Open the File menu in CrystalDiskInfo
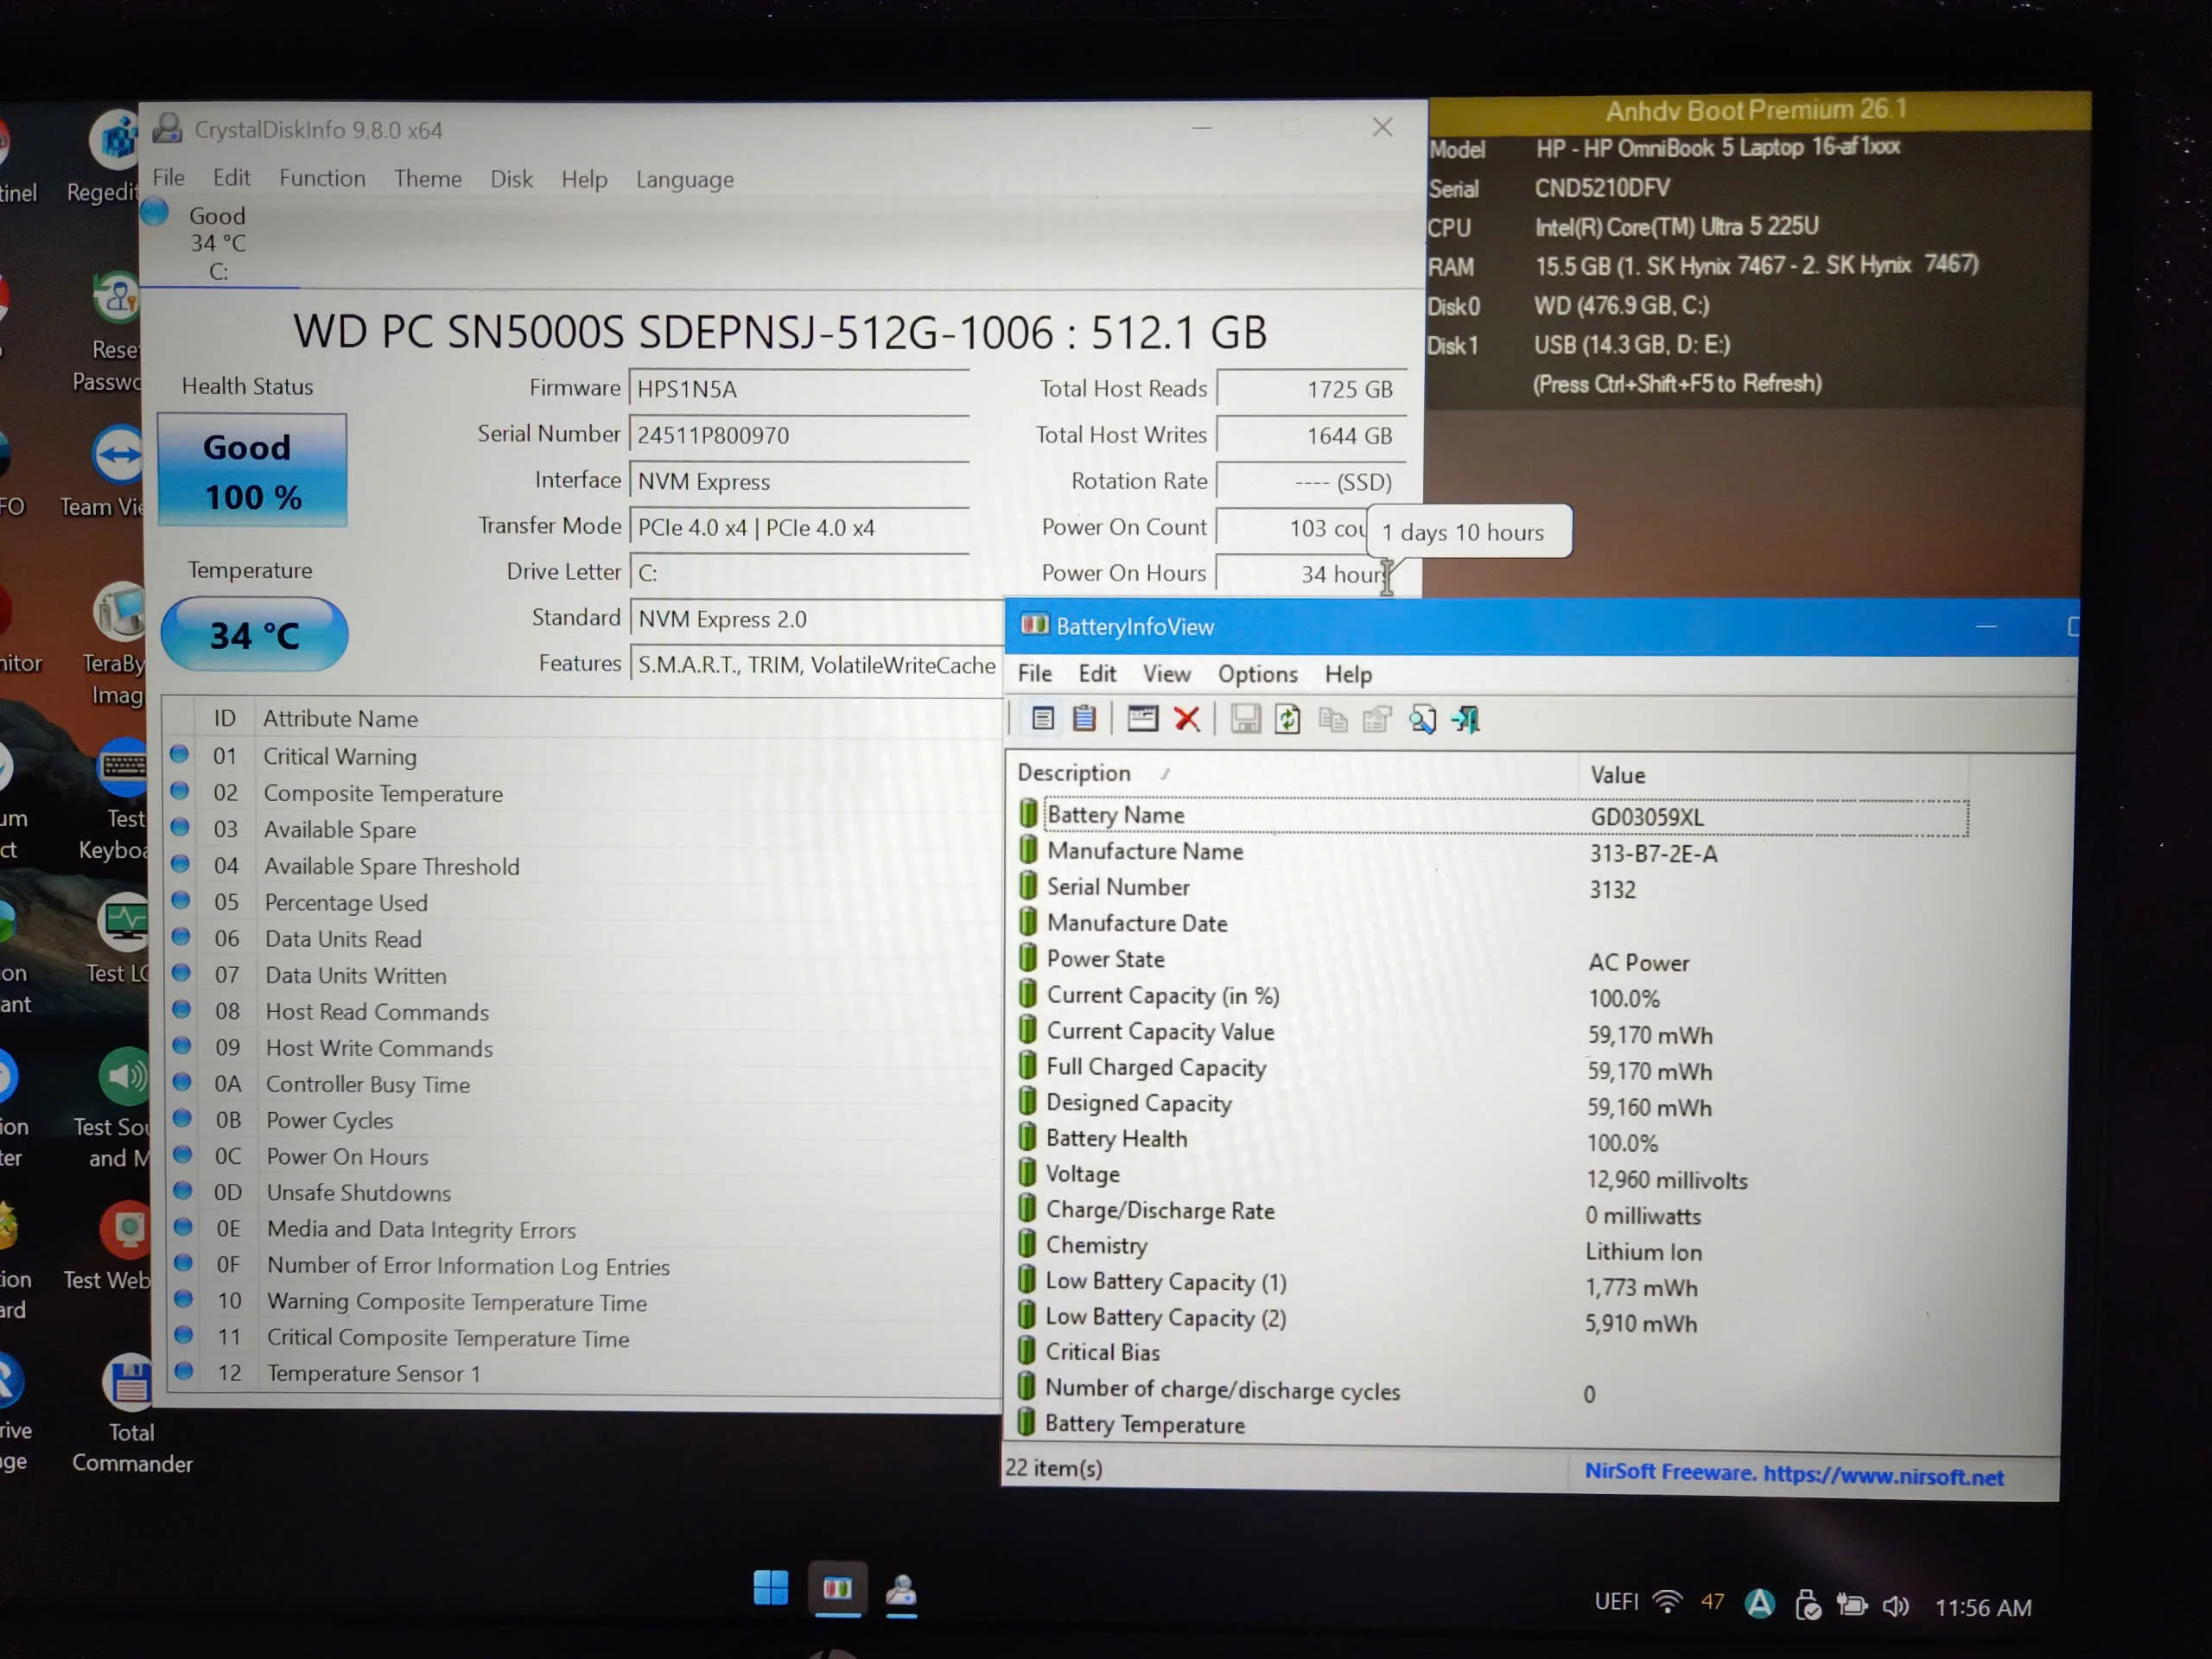This screenshot has height=1659, width=2212. click(168, 177)
